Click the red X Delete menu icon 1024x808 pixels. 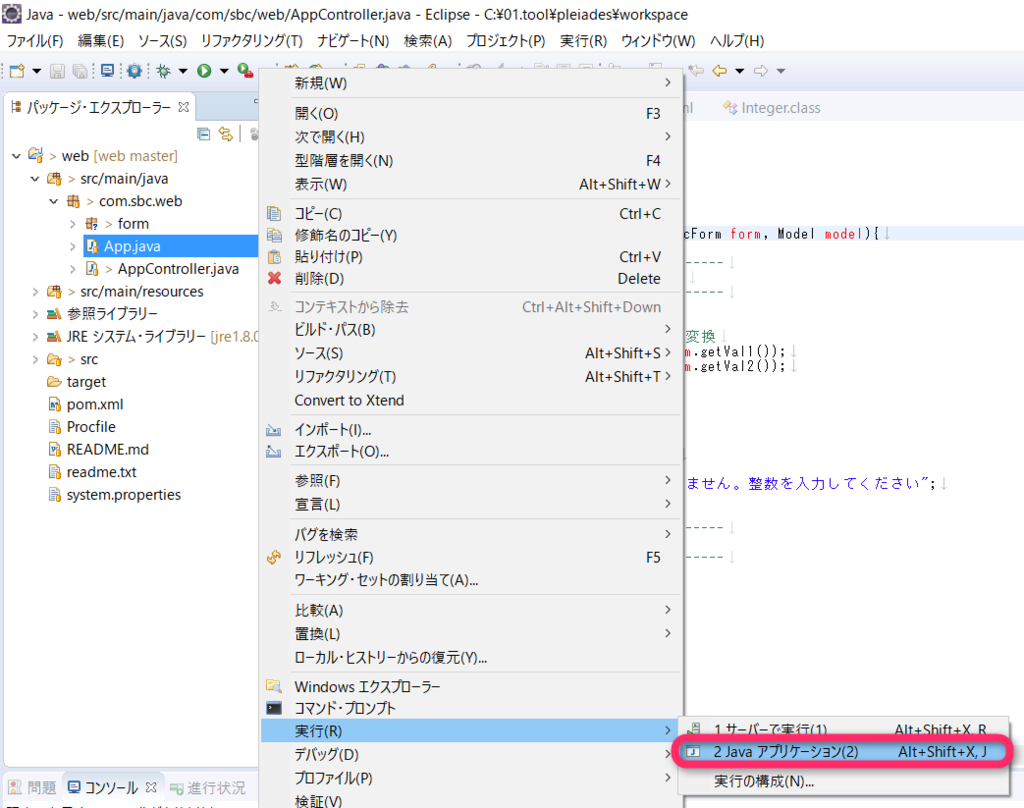click(x=274, y=278)
